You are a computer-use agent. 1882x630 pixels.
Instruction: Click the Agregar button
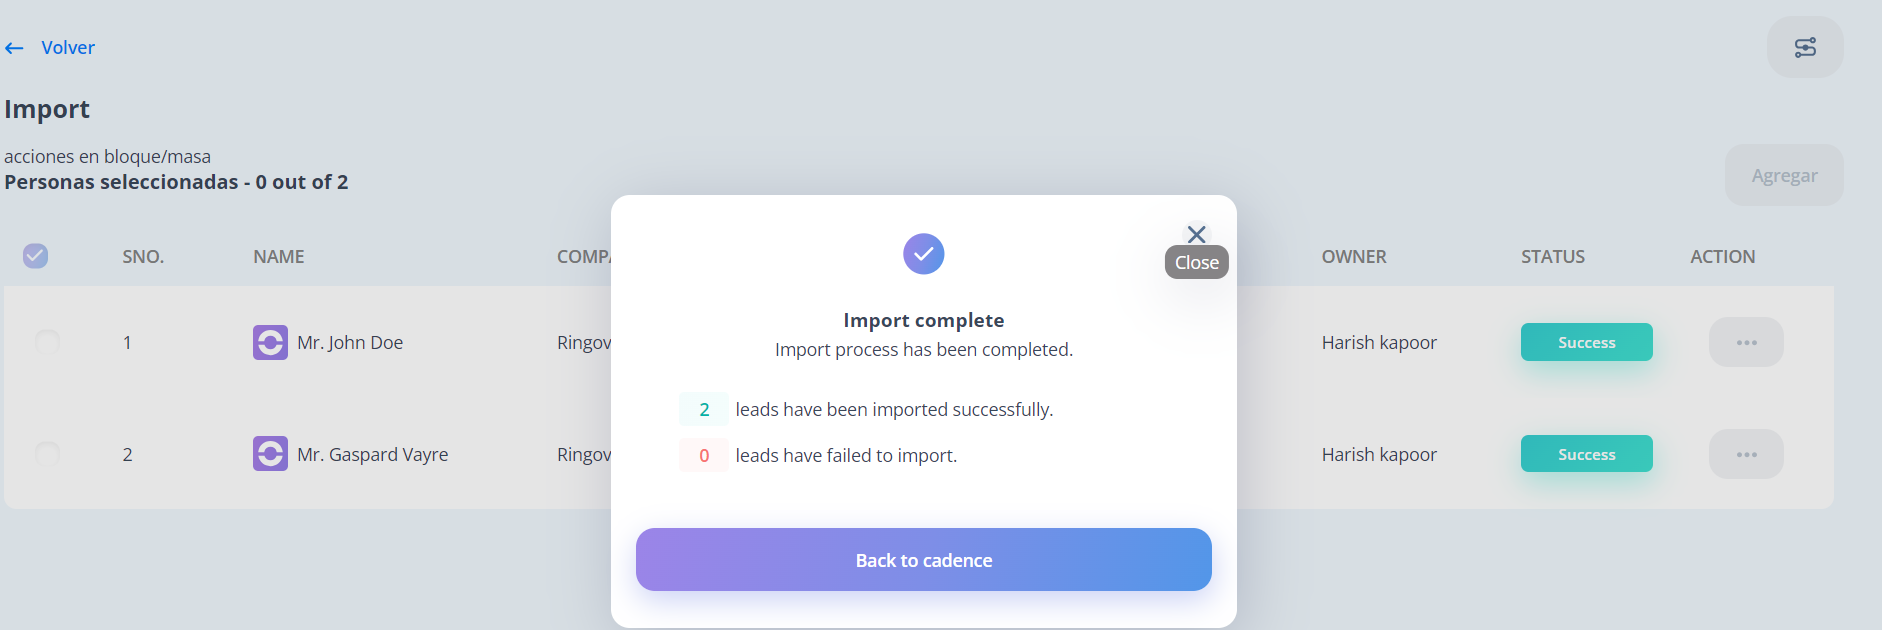tap(1784, 175)
